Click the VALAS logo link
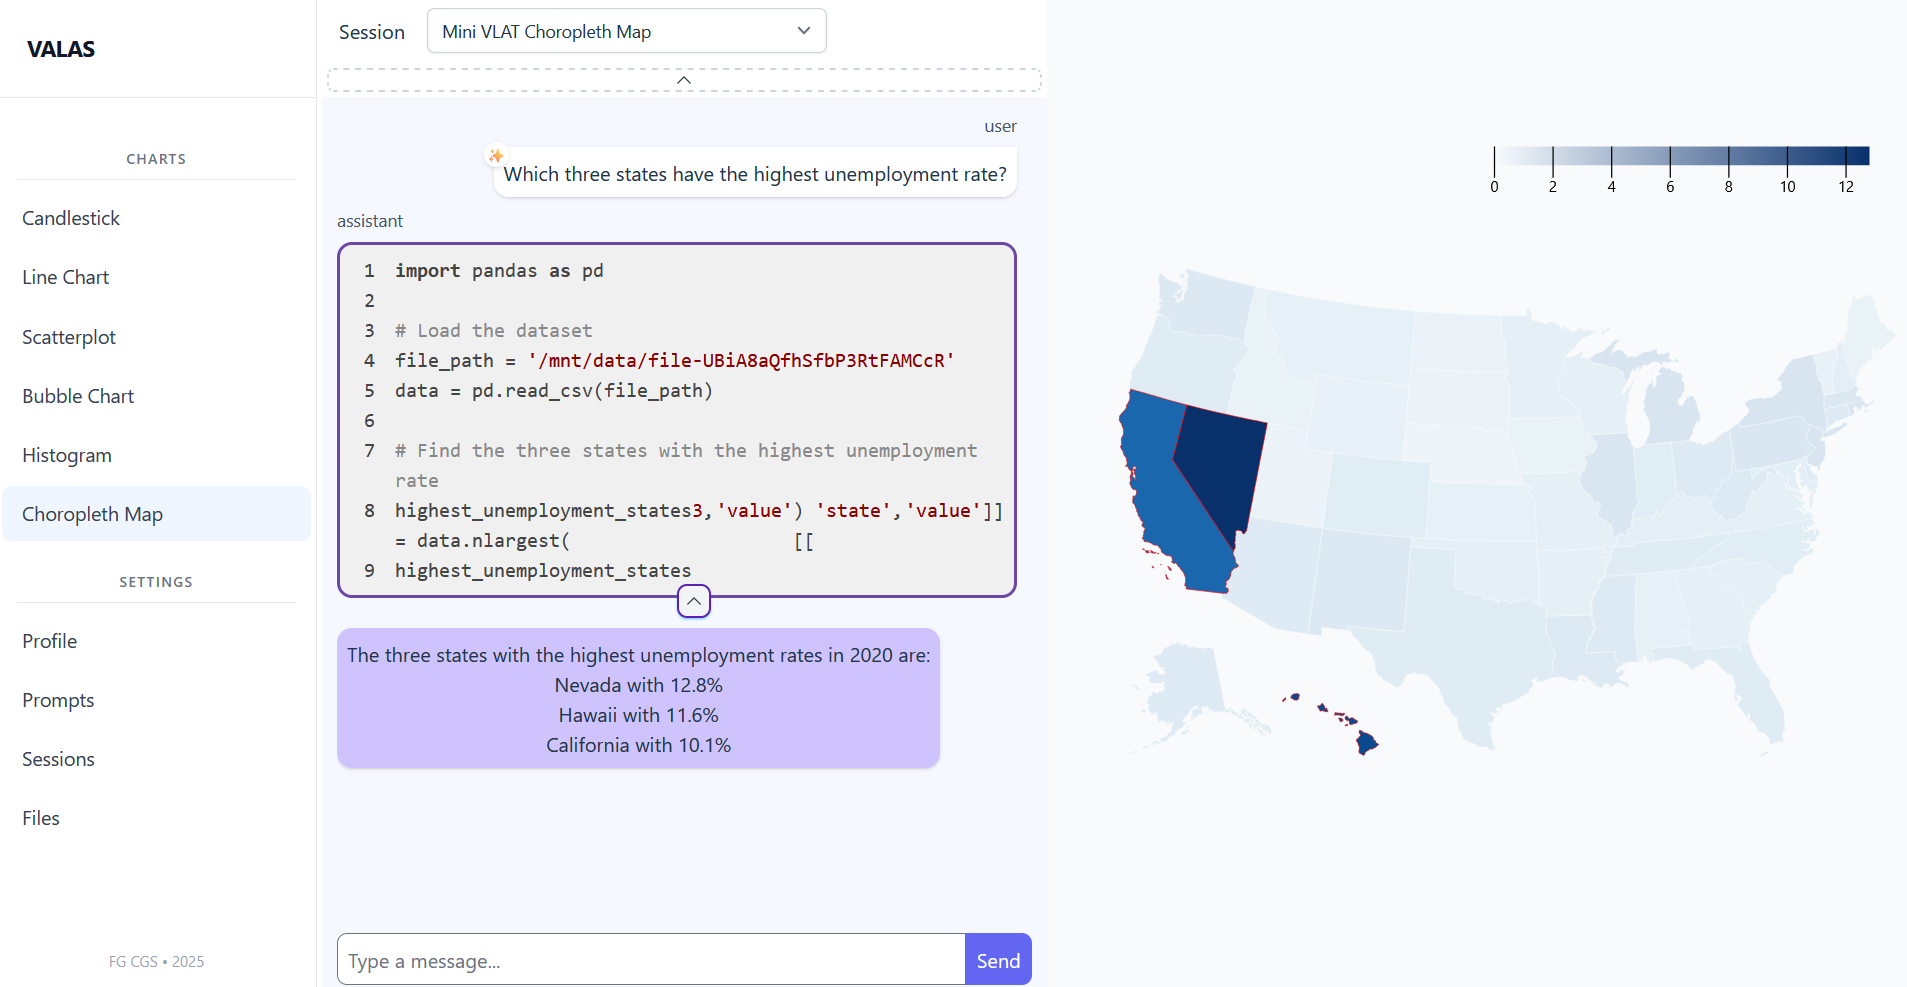 coord(61,49)
